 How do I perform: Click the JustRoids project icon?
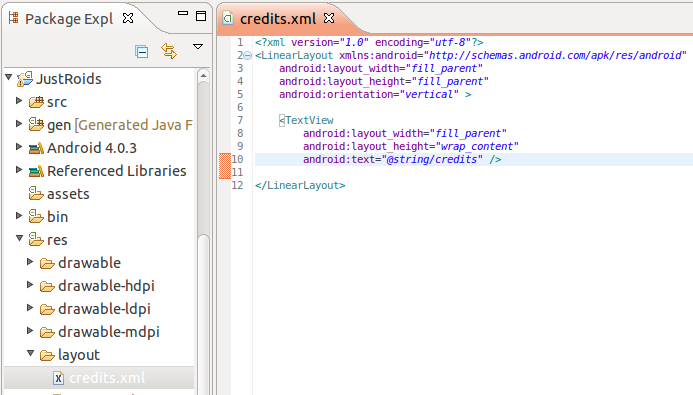[25, 79]
